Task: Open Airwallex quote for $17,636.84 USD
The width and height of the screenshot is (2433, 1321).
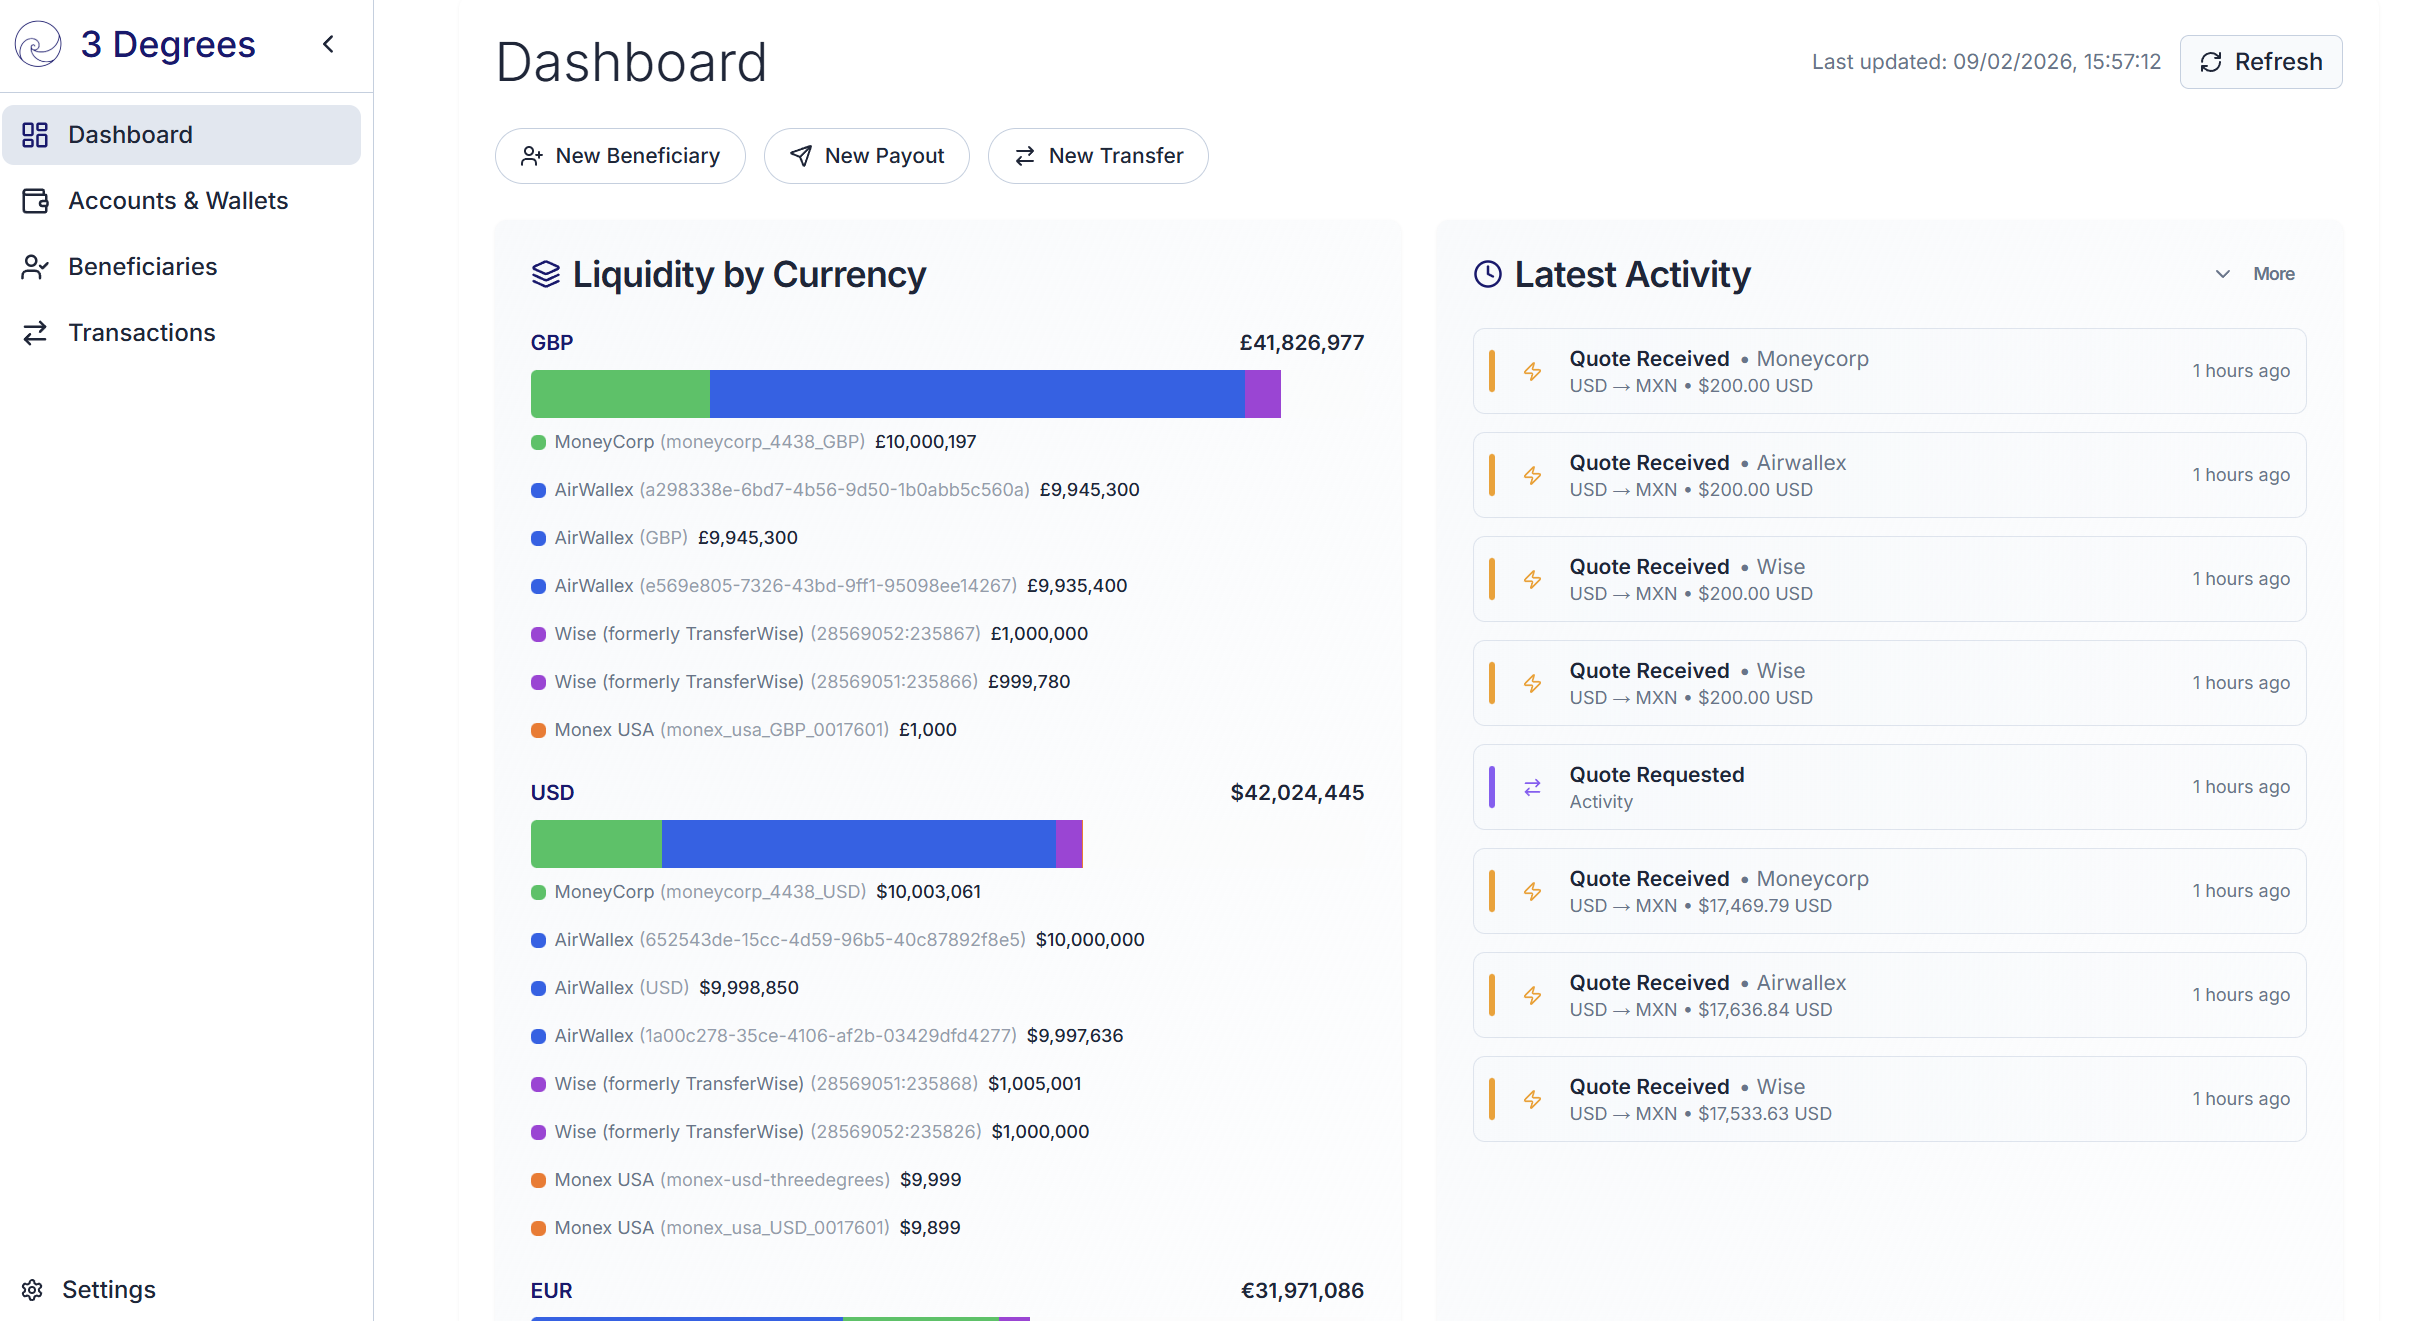Action: 1889,995
